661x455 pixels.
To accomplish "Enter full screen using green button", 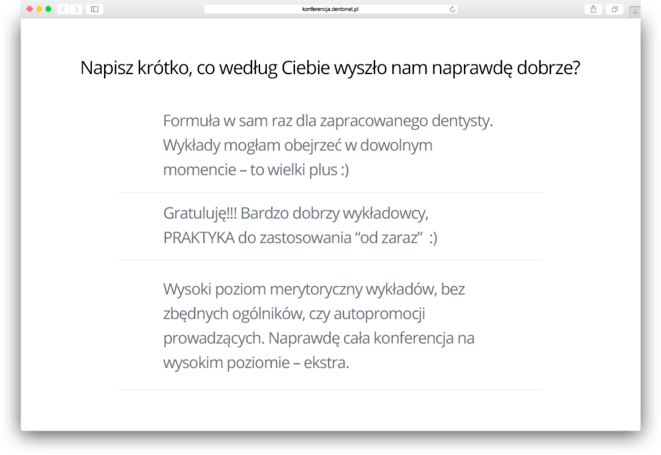I will 48,9.
